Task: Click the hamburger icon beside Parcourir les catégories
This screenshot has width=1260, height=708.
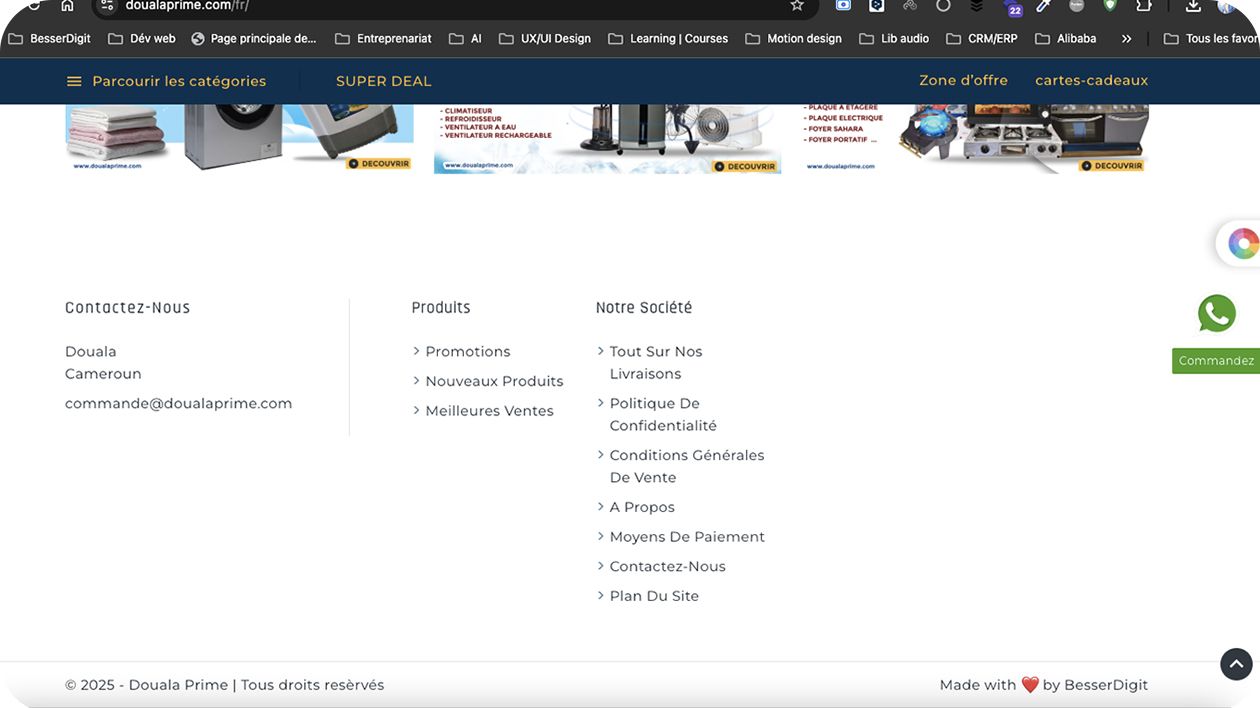Action: [74, 81]
